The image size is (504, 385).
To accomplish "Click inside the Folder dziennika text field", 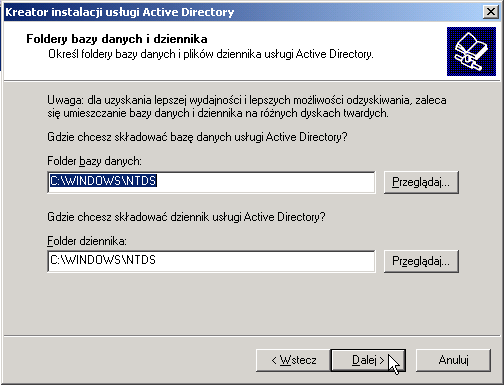I will pos(211,261).
